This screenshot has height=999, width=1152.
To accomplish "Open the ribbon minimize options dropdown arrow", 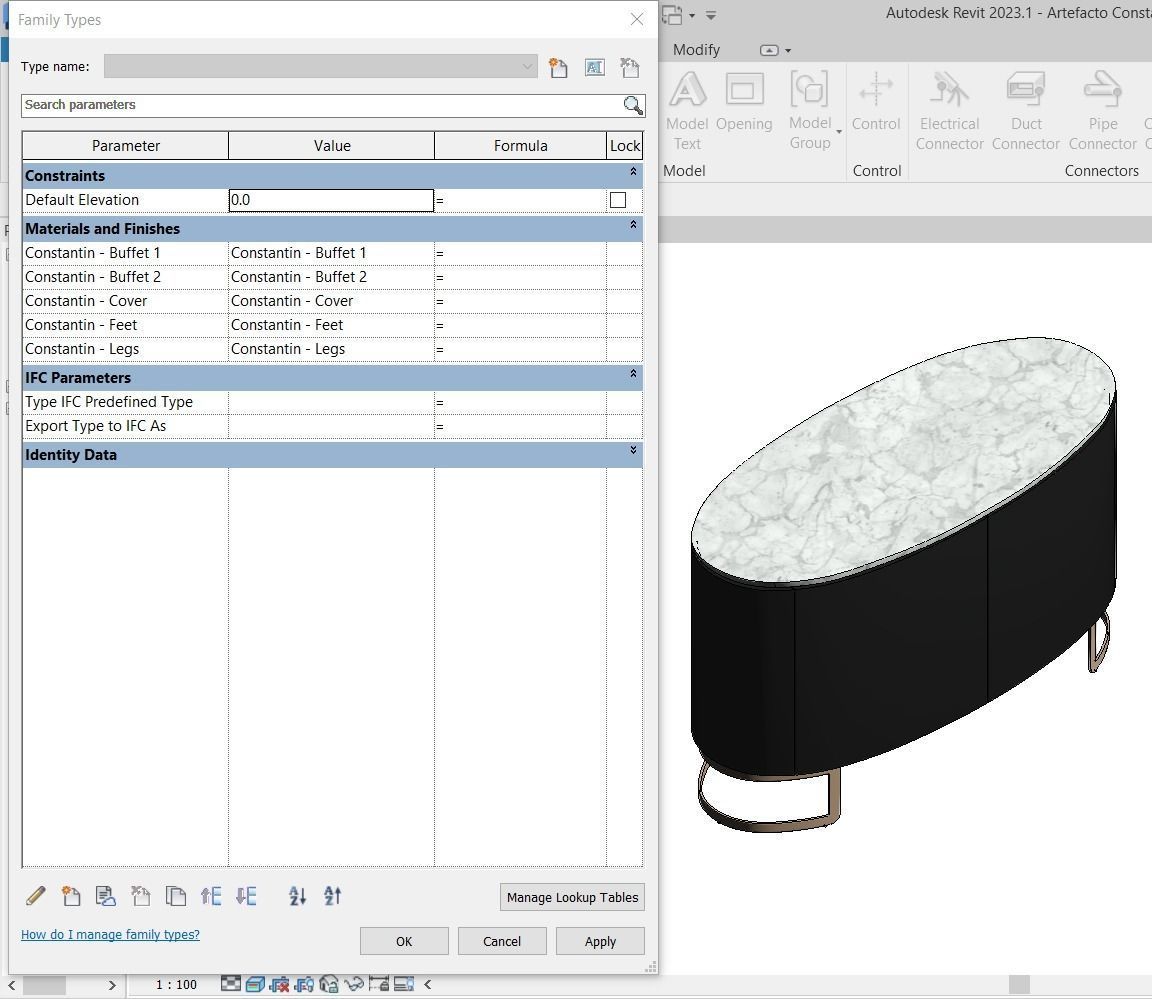I will point(788,51).
